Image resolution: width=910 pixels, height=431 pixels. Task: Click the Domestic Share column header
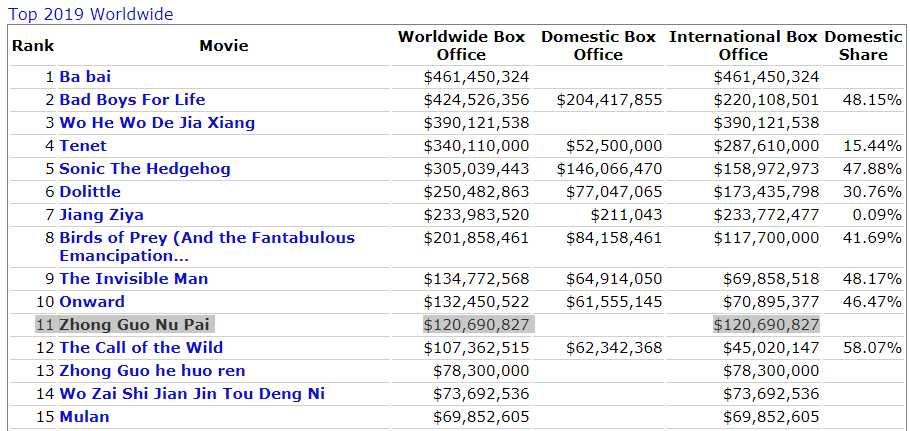[x=863, y=46]
